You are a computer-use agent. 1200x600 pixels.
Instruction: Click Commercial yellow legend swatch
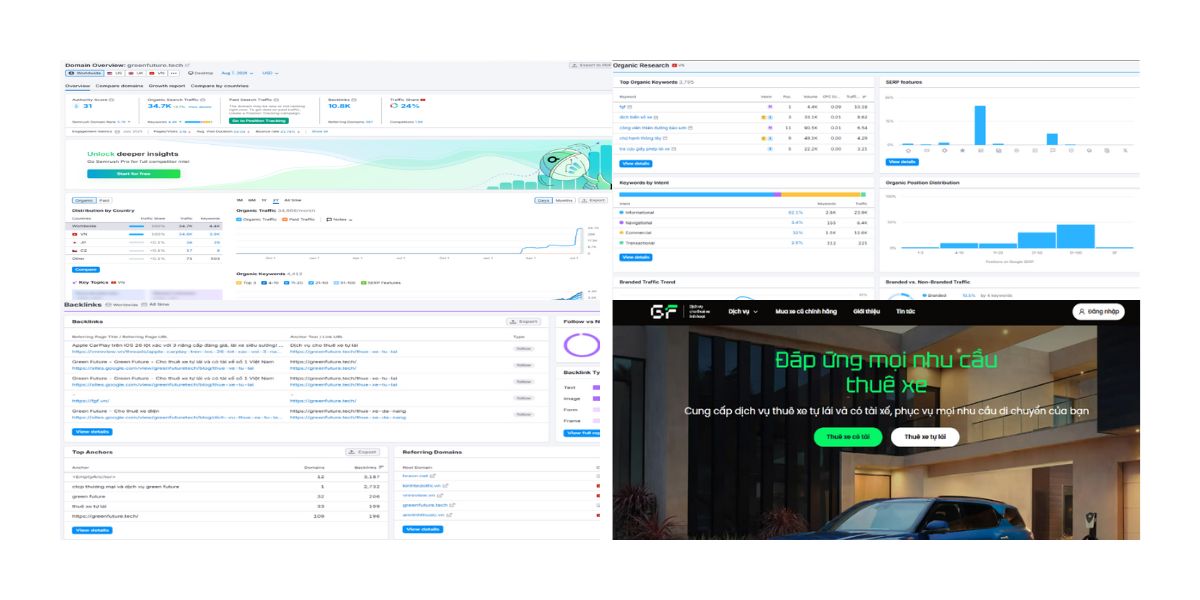click(621, 233)
